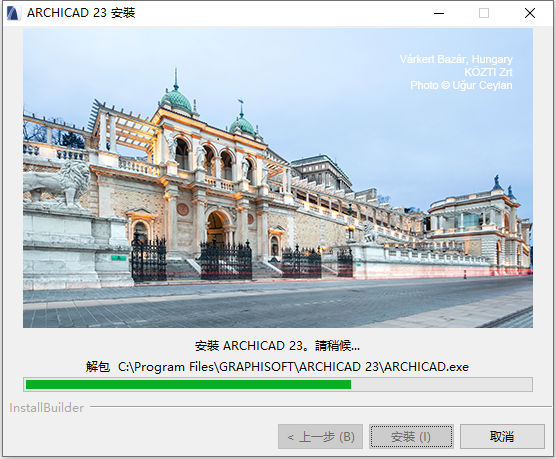
Task: Click the 上一步 (B) back button
Action: pos(320,436)
